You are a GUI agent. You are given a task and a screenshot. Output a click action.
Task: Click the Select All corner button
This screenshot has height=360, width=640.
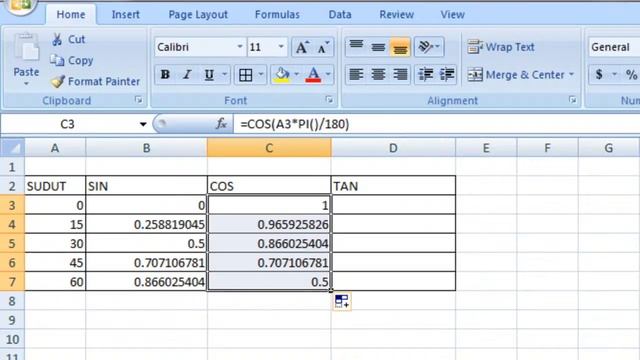pos(12,148)
